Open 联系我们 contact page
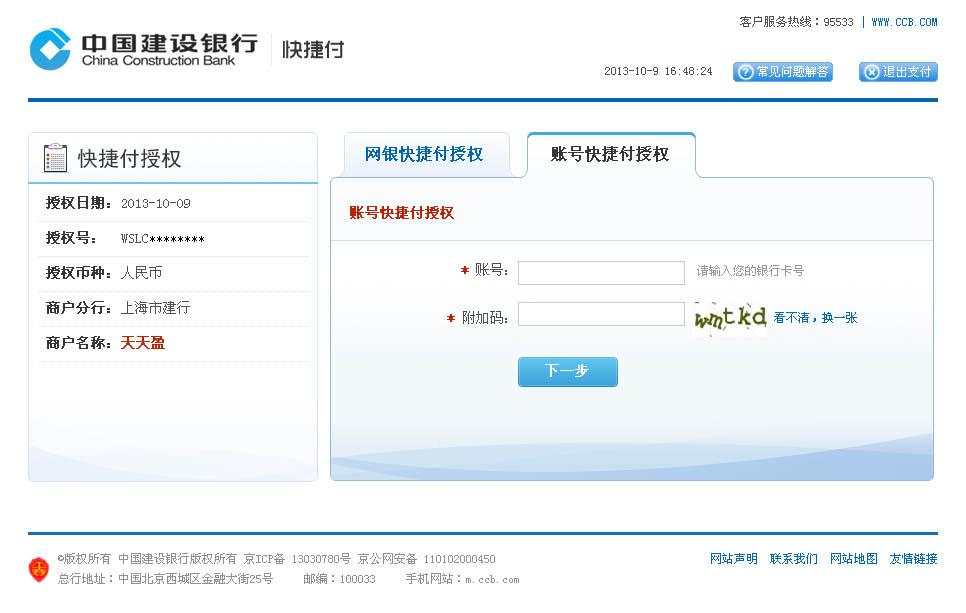 point(793,559)
